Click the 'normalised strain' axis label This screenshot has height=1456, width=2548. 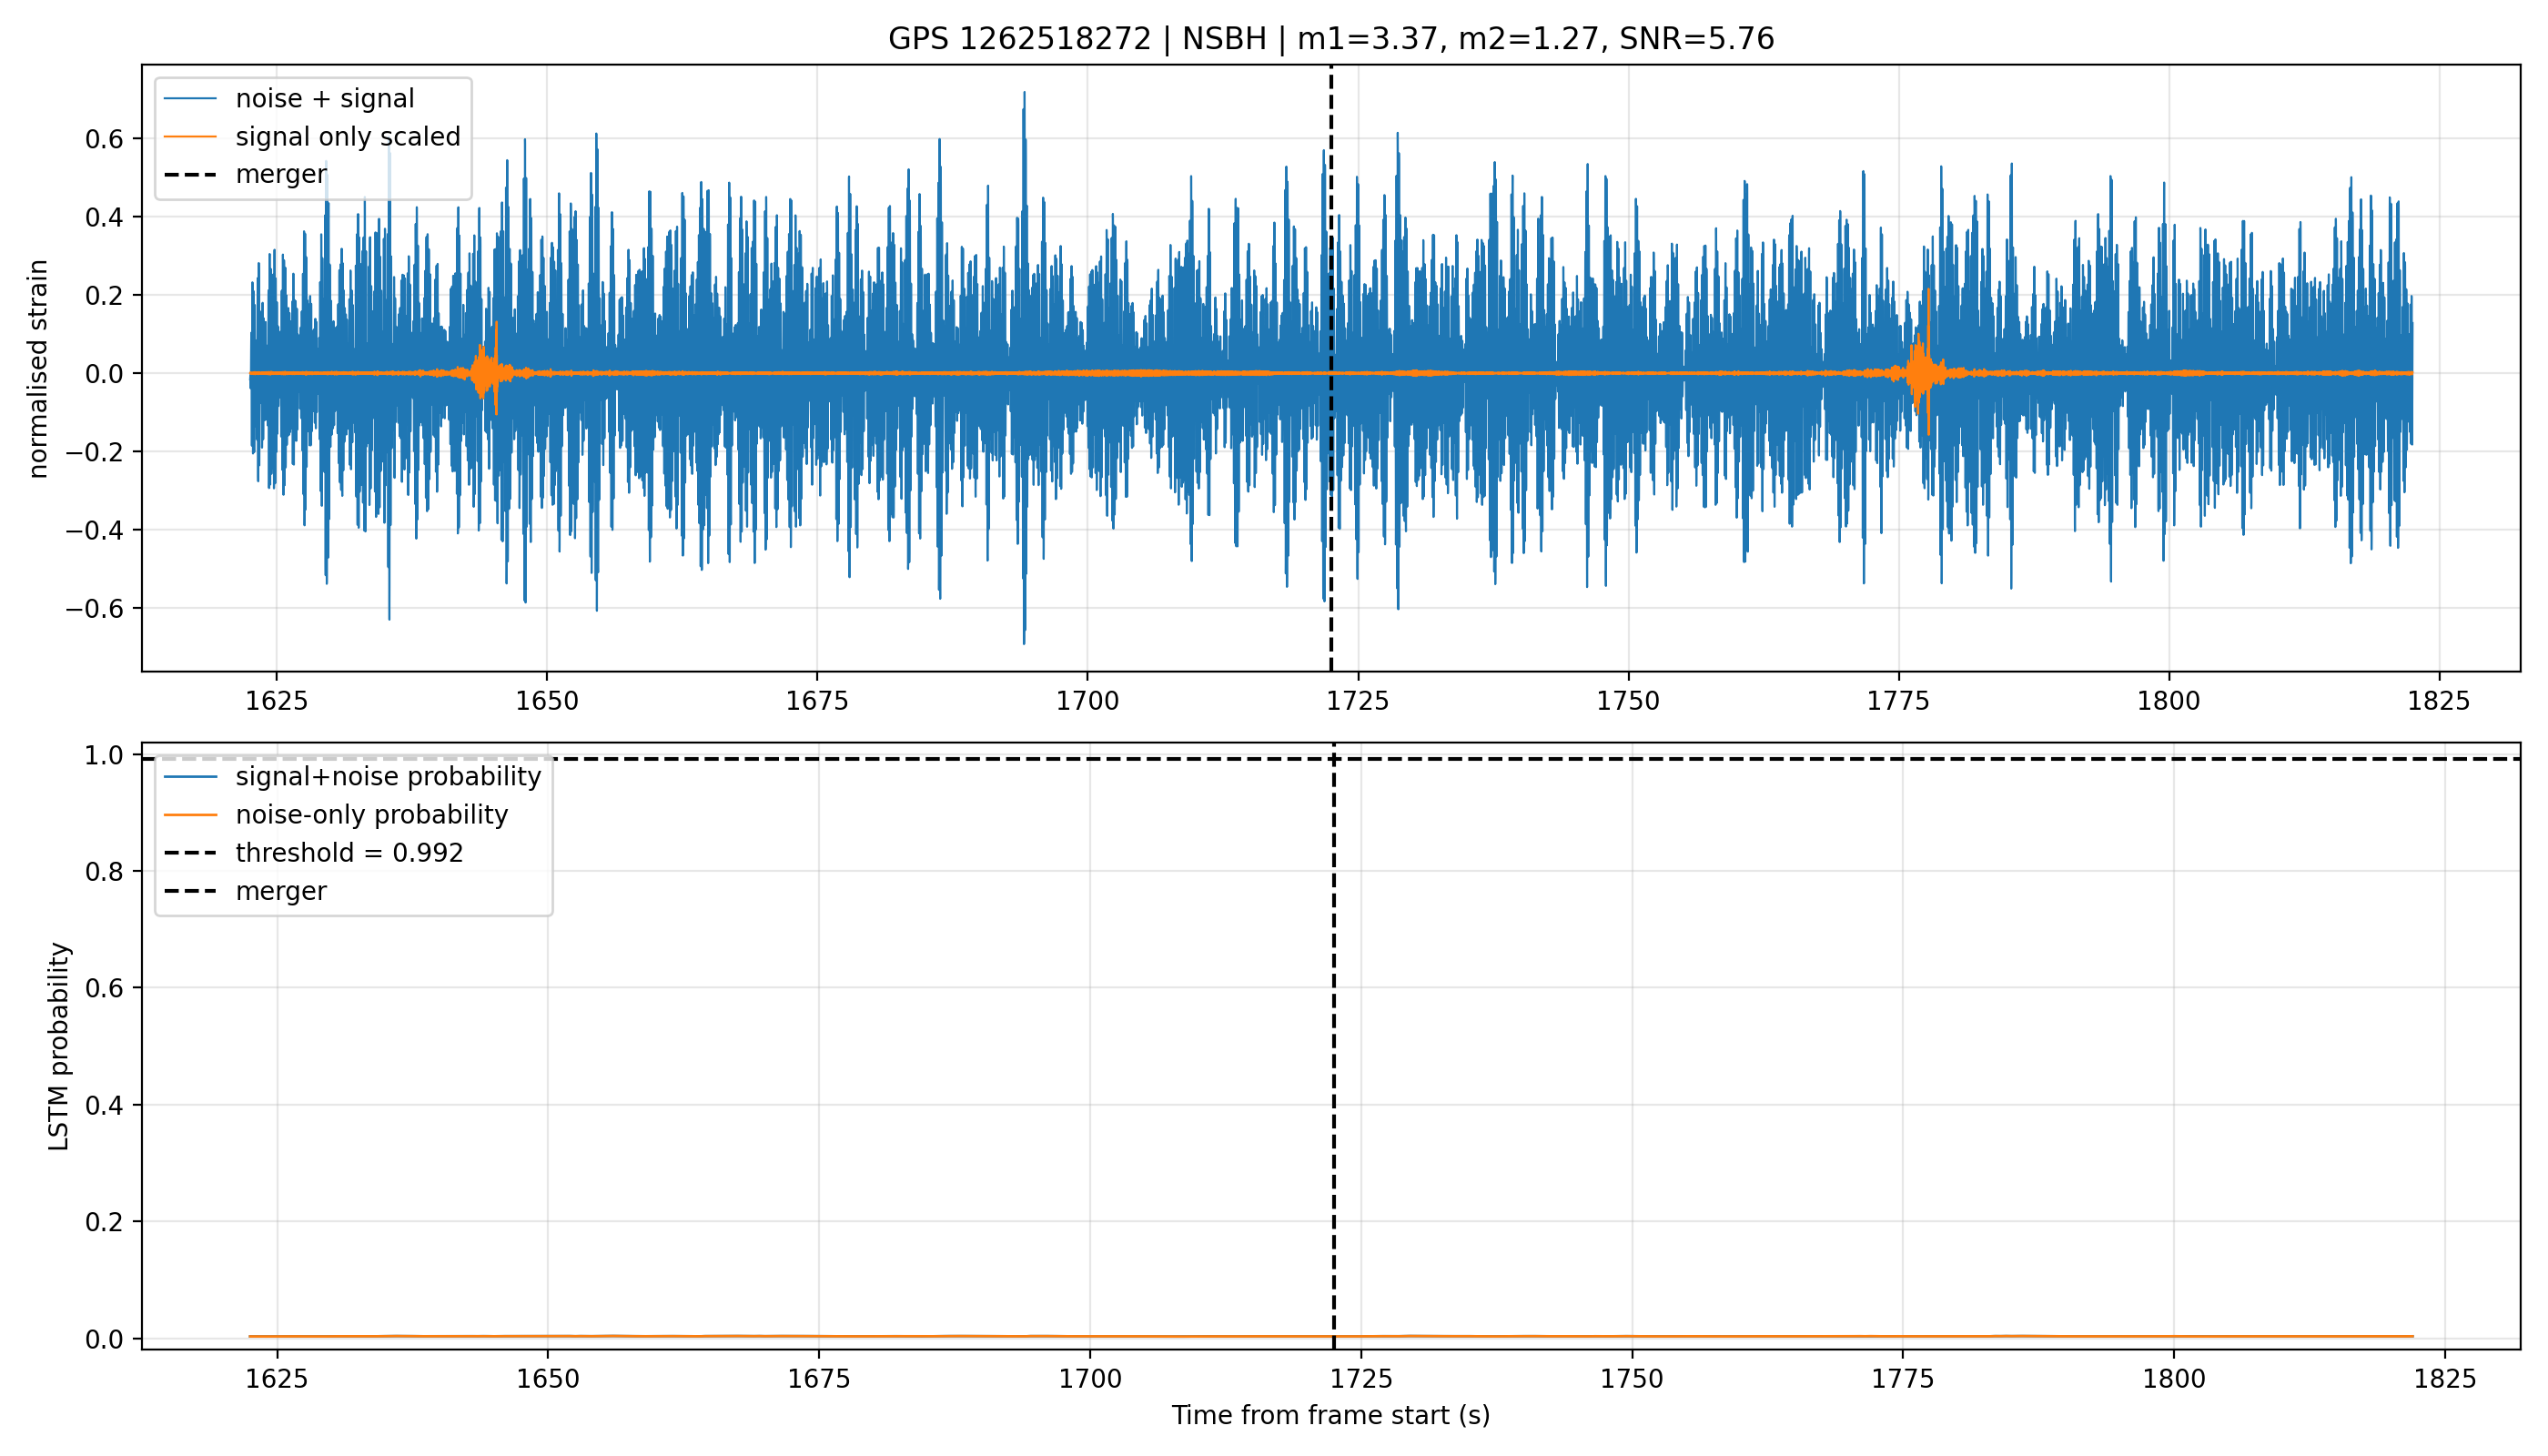click(x=37, y=369)
